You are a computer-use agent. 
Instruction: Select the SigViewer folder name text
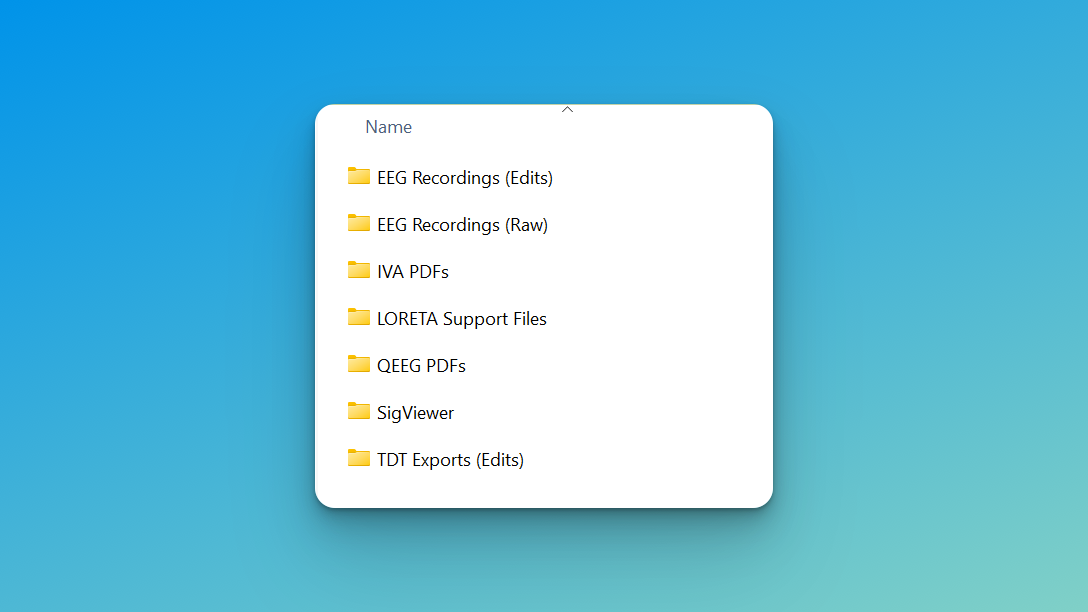[x=415, y=413]
